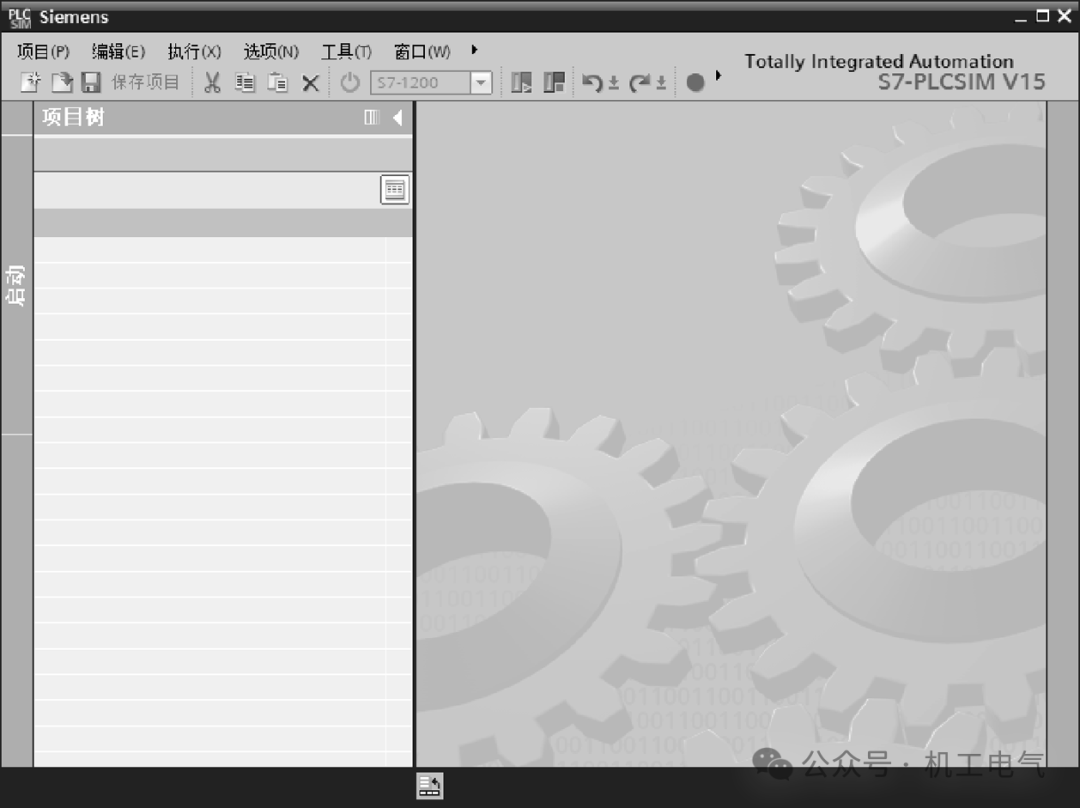
Task: Click the power on icon
Action: click(x=350, y=83)
